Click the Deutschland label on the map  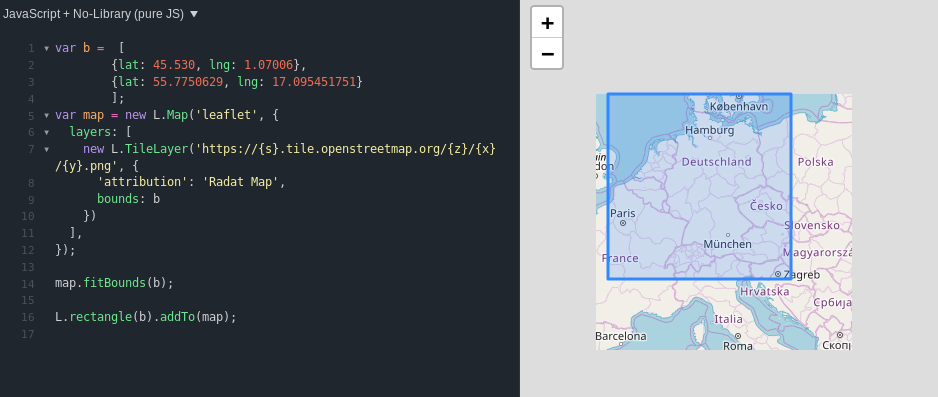[716, 162]
